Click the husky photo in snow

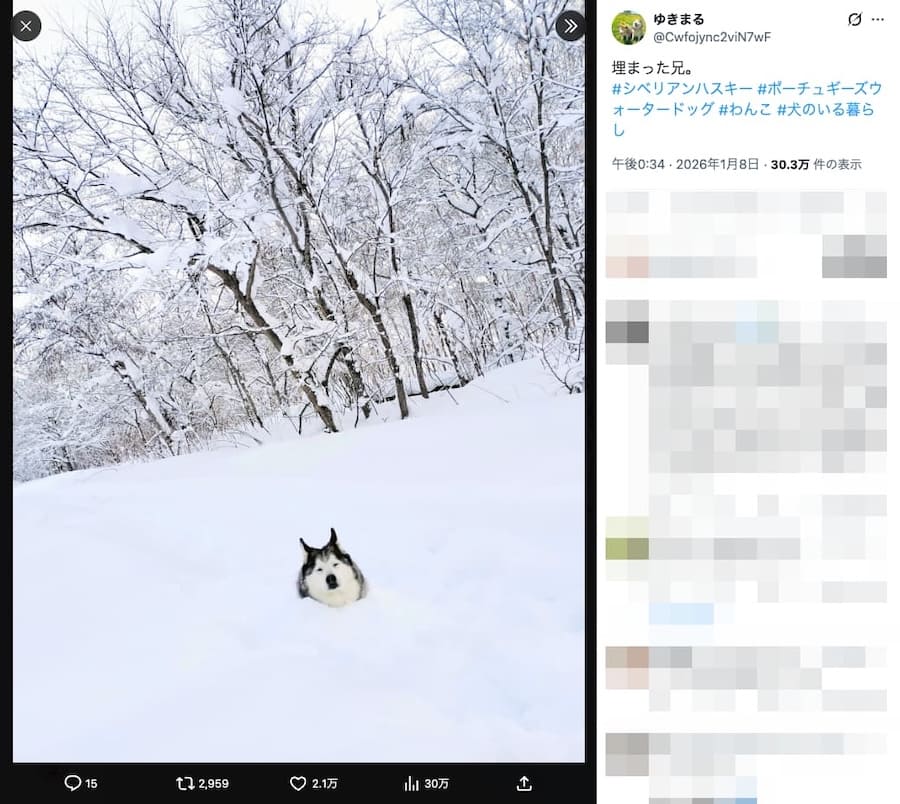pyautogui.click(x=298, y=381)
